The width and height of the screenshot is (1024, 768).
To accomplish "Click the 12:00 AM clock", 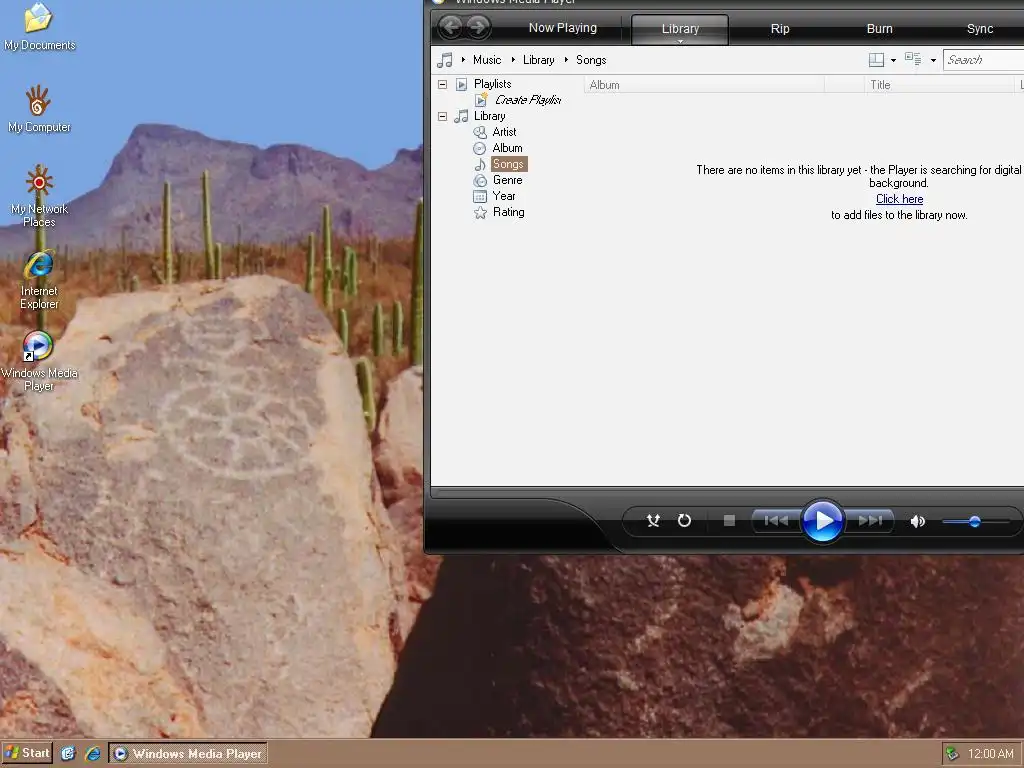I will click(x=990, y=754).
